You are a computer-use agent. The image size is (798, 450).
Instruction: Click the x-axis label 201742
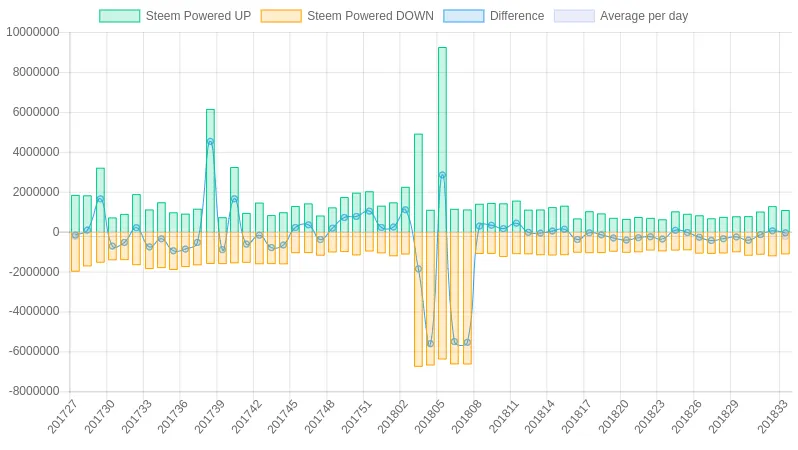click(x=246, y=416)
